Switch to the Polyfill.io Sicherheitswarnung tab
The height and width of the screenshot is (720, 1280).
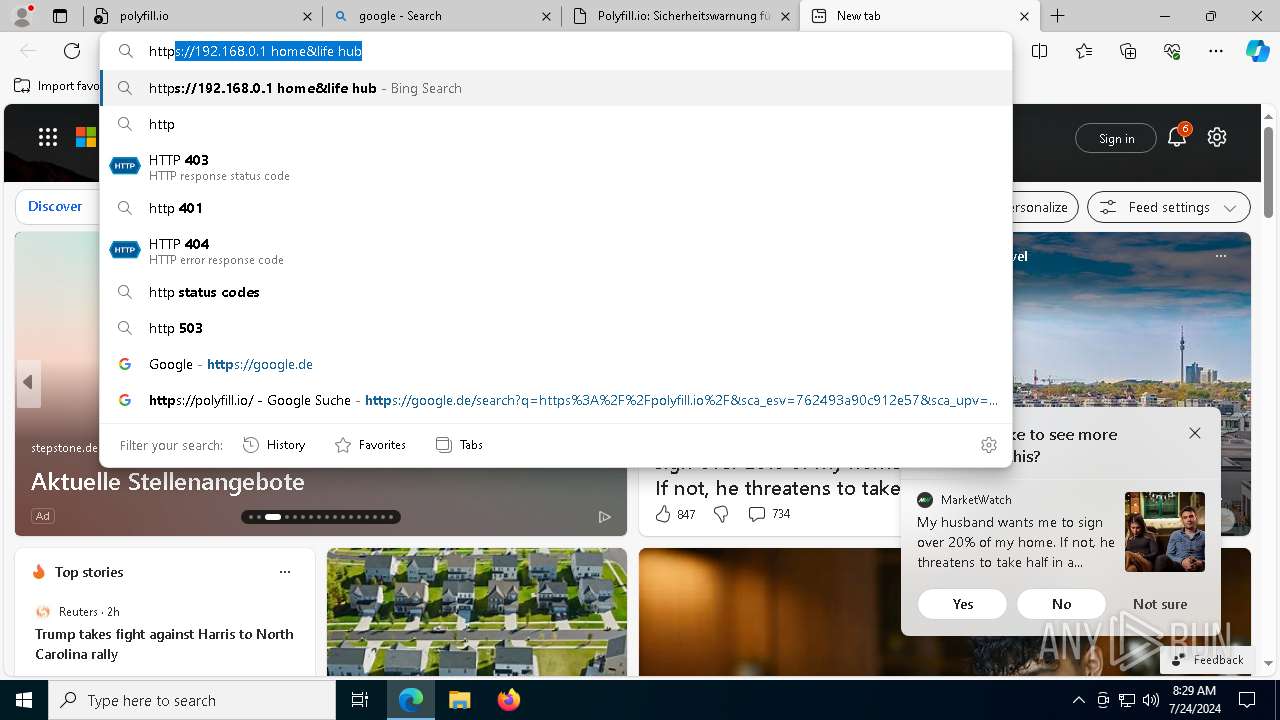680,16
